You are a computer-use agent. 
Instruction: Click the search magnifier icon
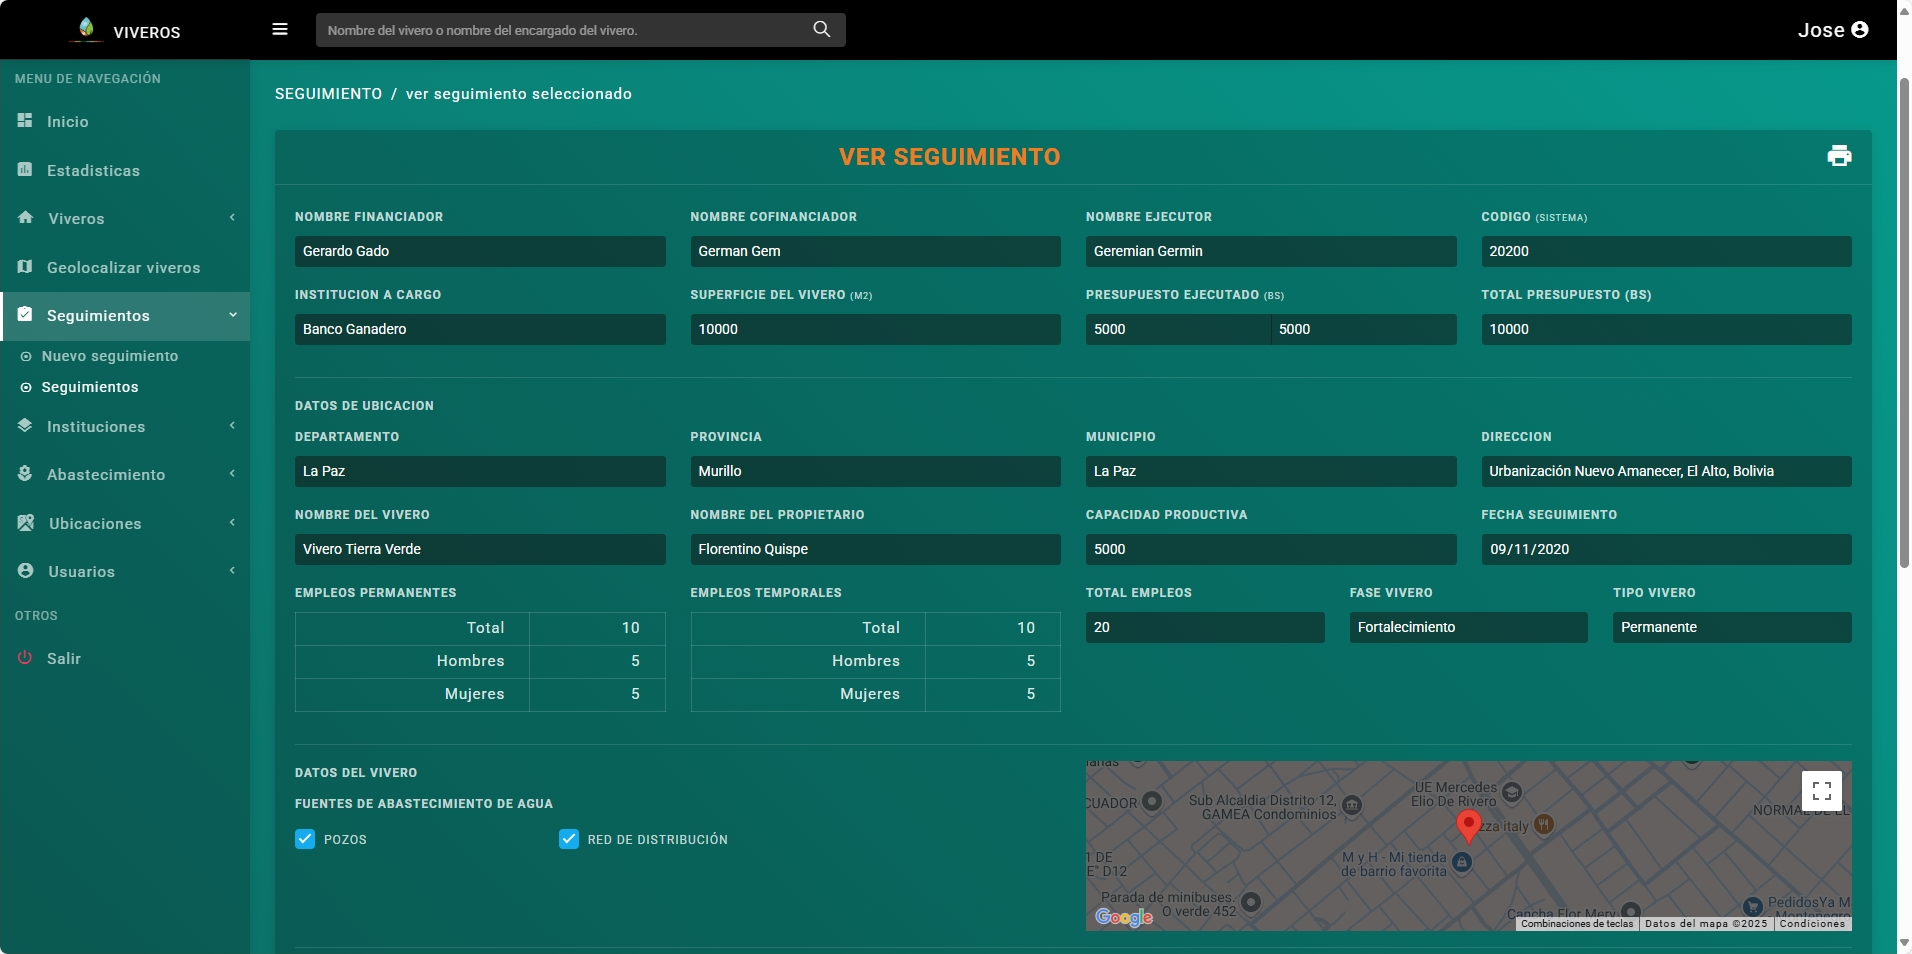pyautogui.click(x=822, y=30)
